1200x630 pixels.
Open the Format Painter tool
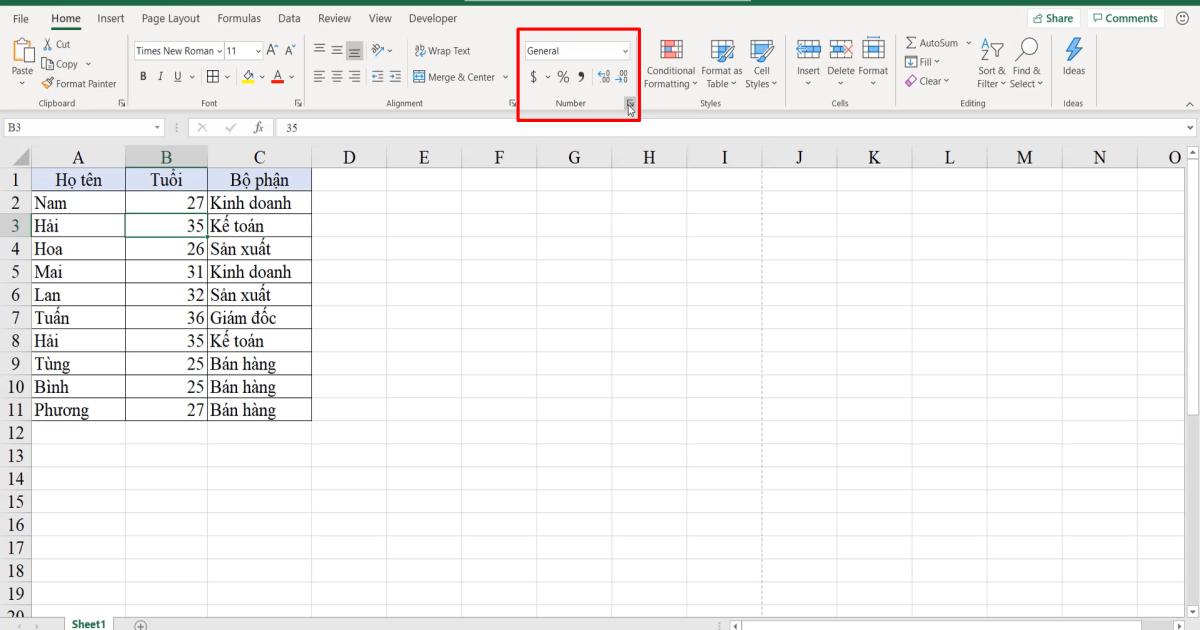pos(80,83)
